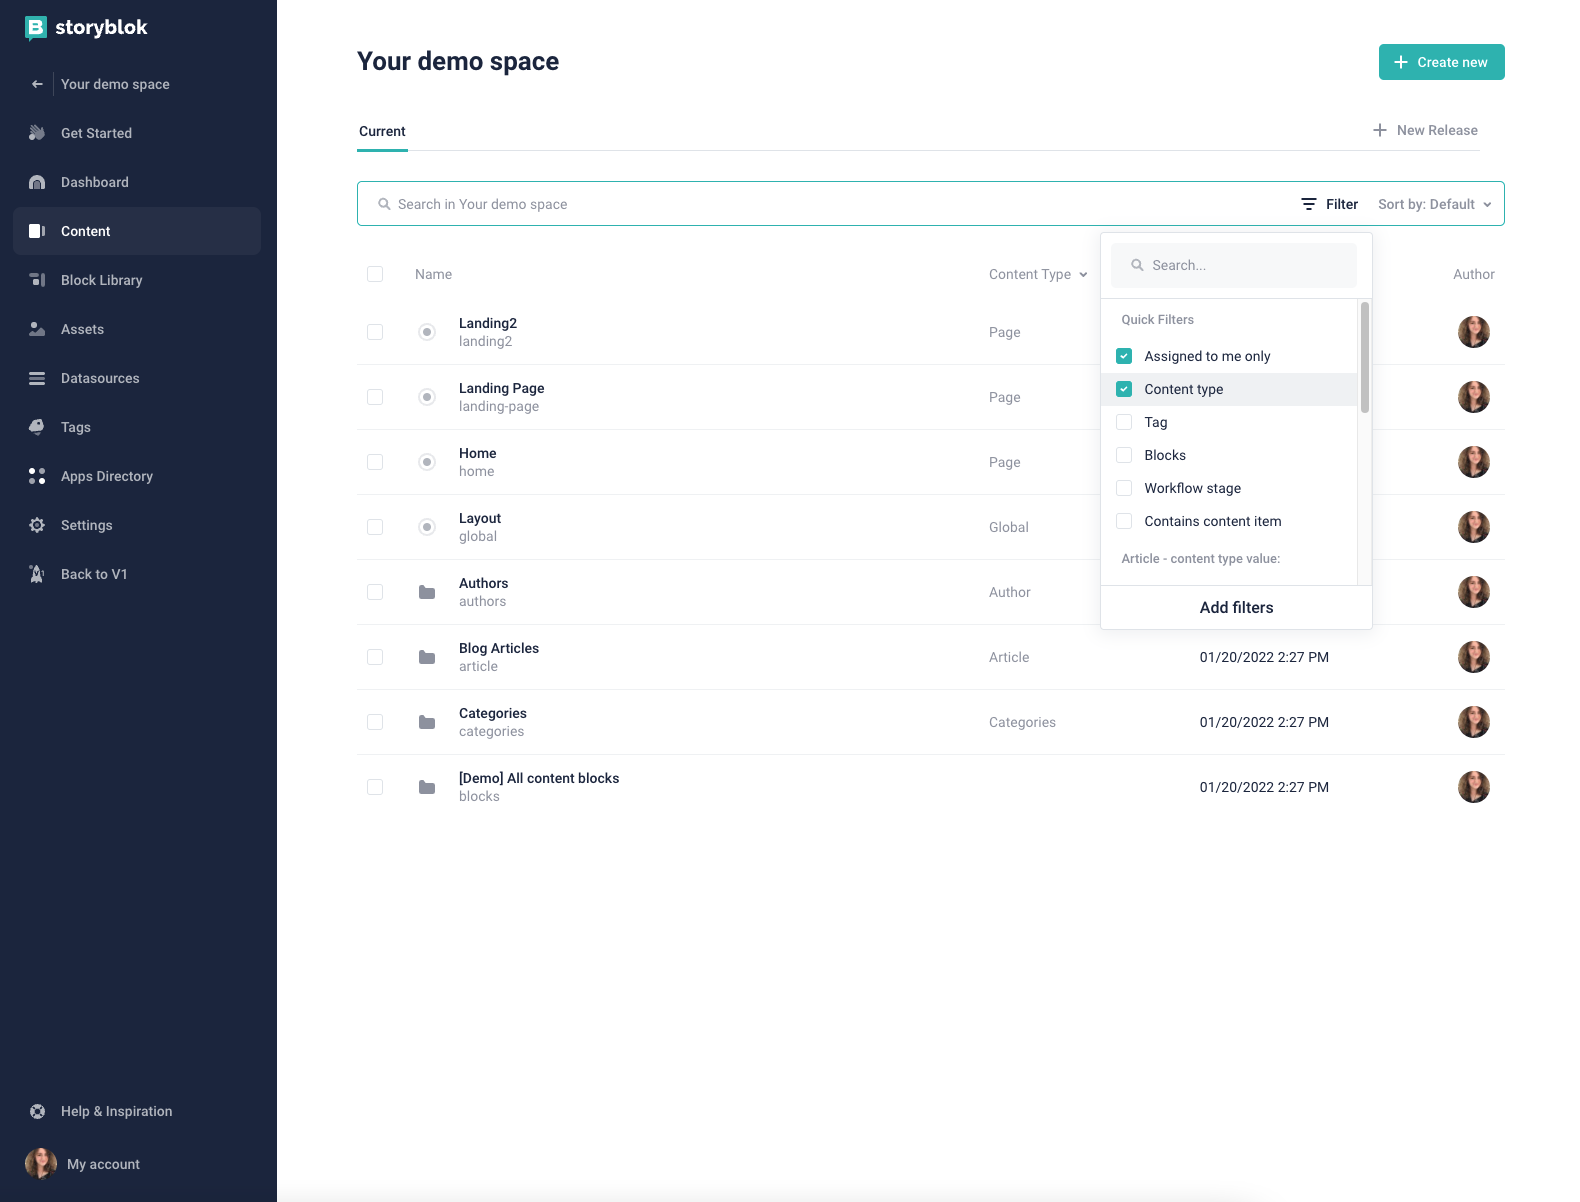Open the Sort by: Default dropdown
Image resolution: width=1580 pixels, height=1202 pixels.
1435,204
